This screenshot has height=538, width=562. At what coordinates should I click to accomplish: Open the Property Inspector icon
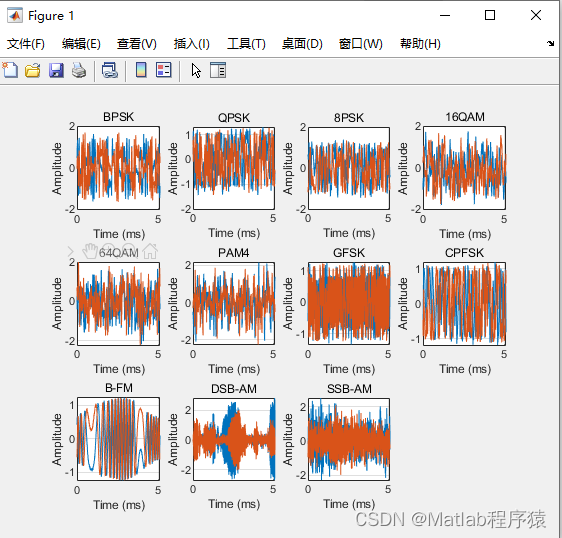click(x=218, y=70)
